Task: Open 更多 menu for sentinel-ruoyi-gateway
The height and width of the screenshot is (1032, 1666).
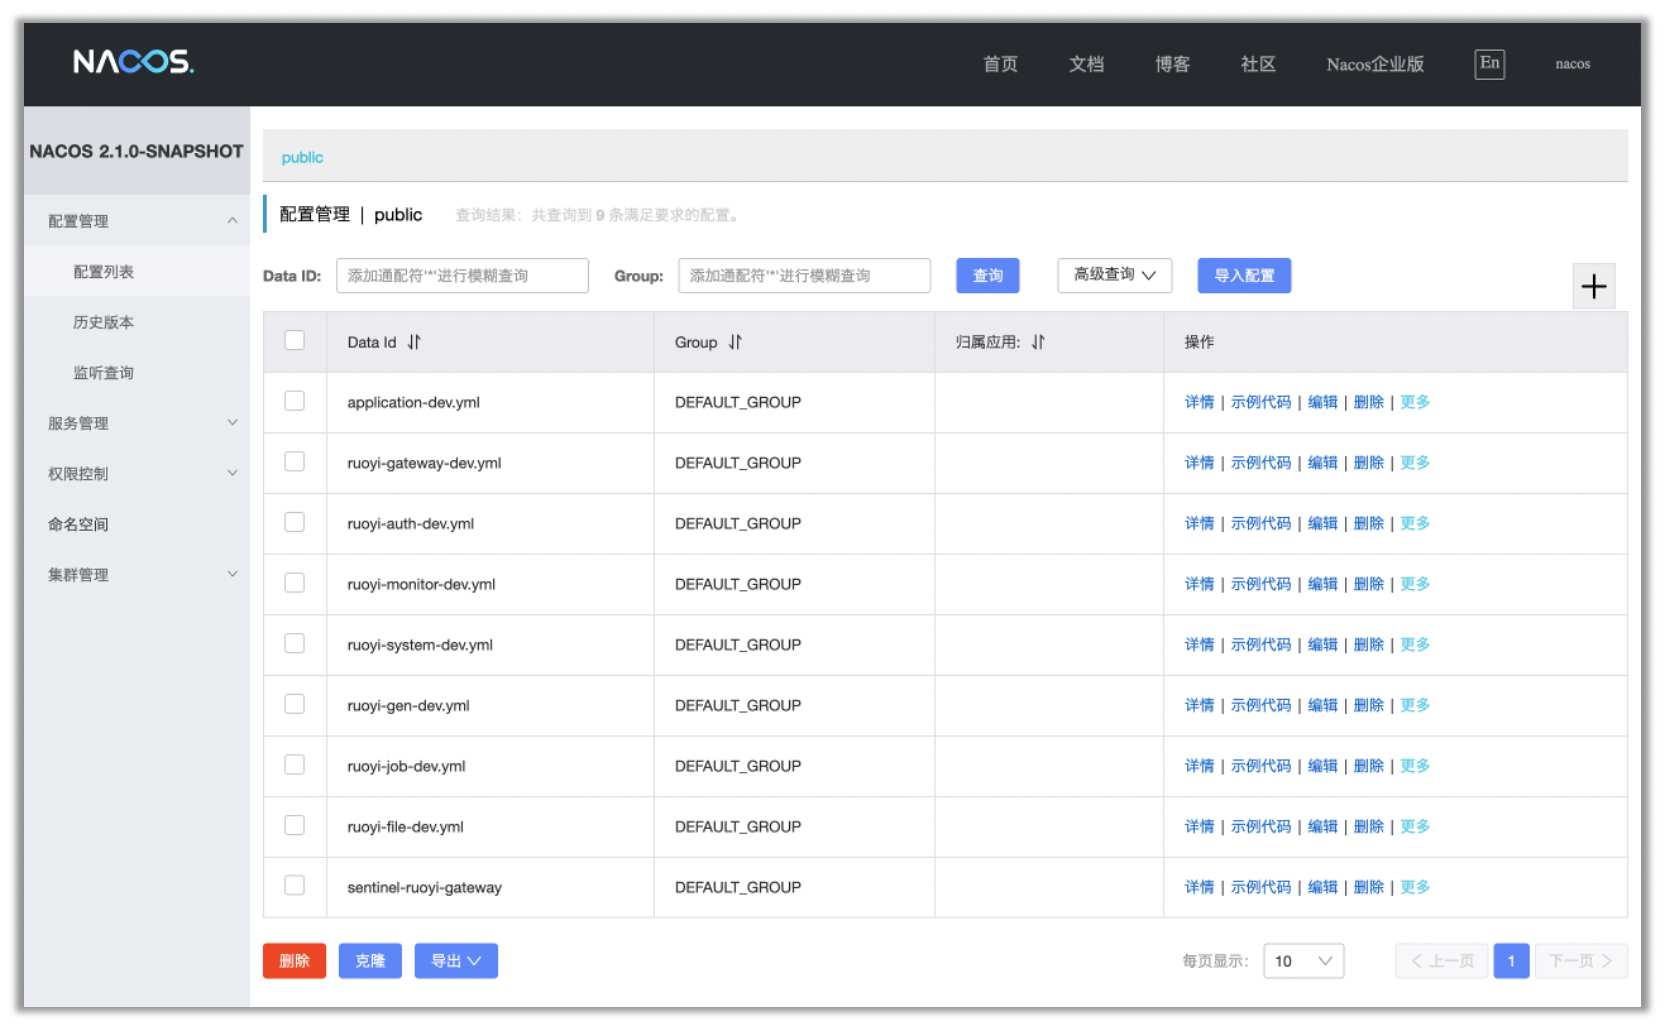Action: (x=1414, y=887)
